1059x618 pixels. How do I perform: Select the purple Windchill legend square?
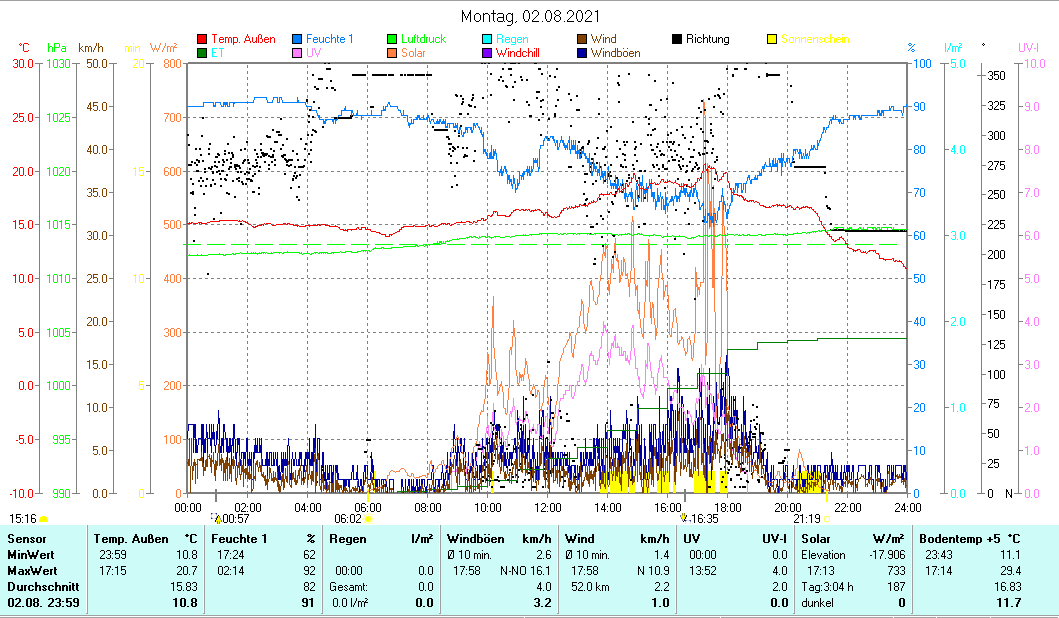[488, 53]
